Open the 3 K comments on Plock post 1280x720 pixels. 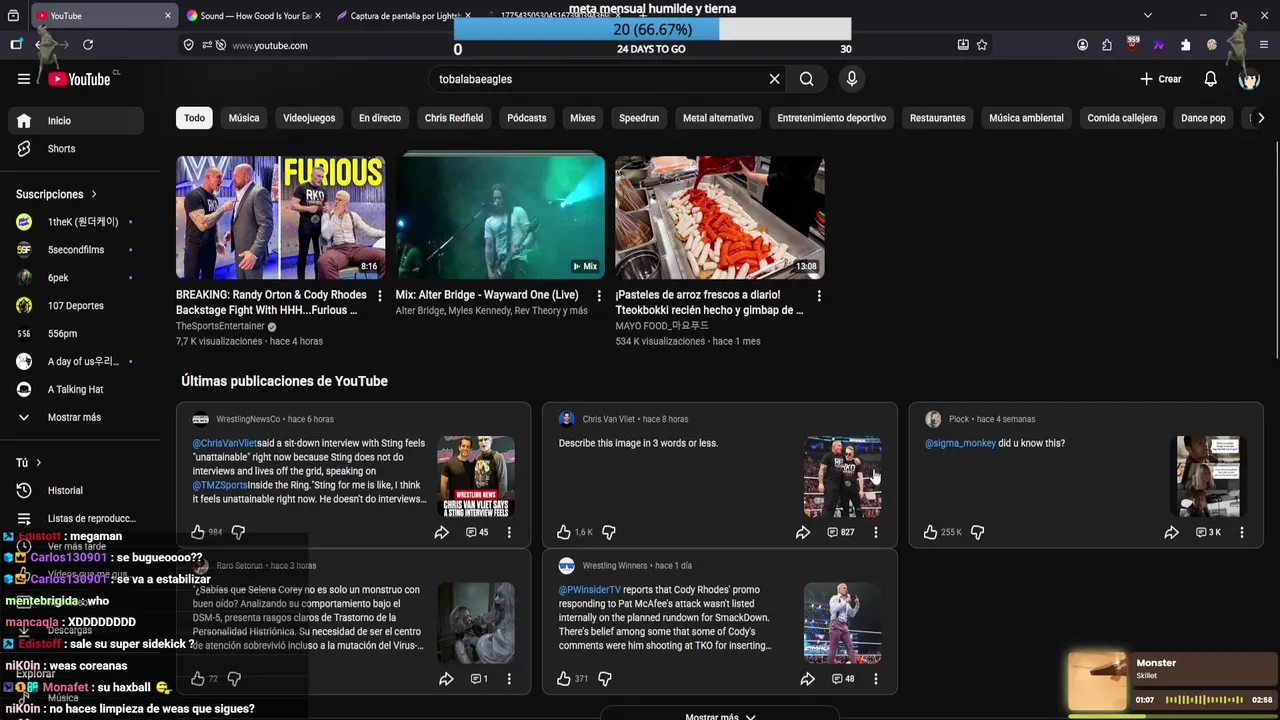coord(1209,532)
